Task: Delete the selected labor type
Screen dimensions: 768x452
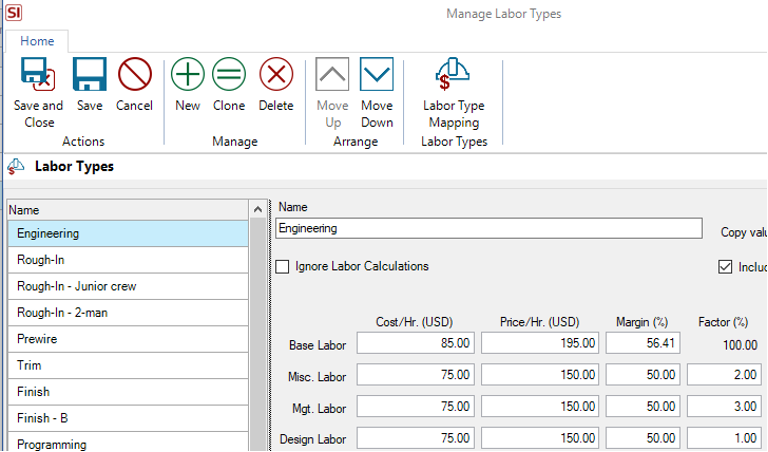Action: [276, 74]
